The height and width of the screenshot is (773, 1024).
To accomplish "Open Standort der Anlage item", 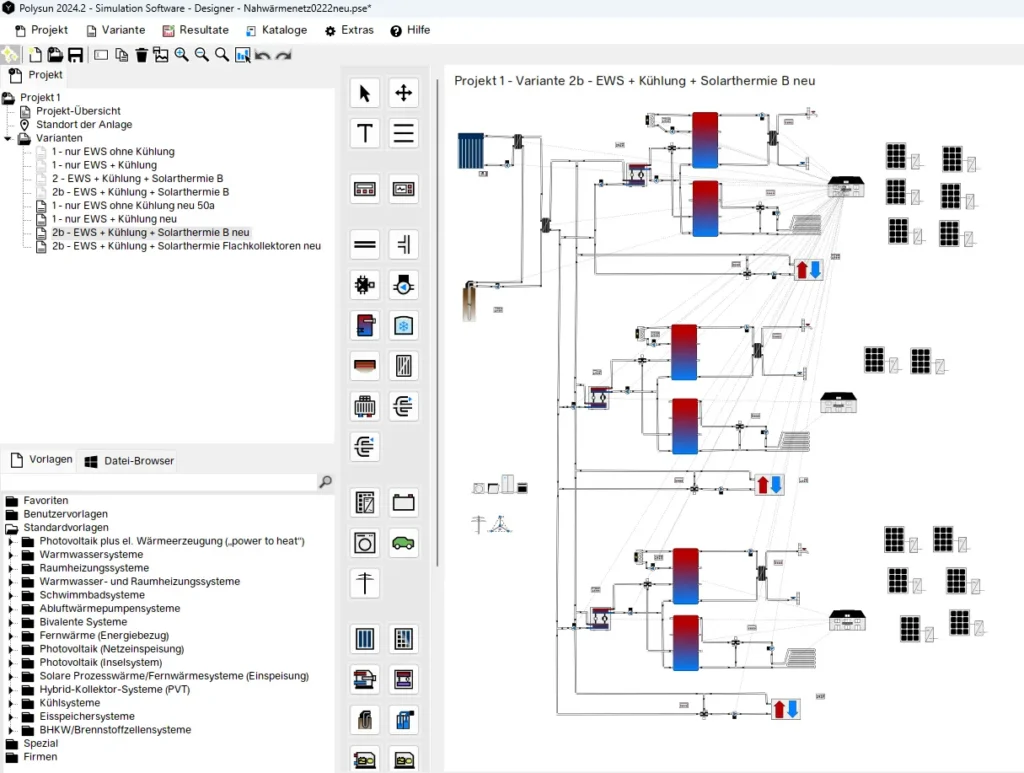I will point(83,125).
